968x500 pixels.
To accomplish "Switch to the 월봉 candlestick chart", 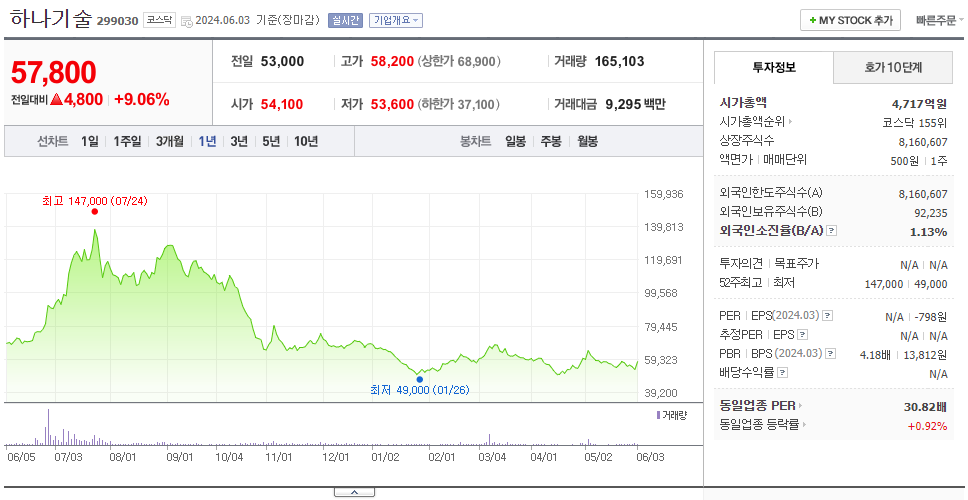I will (588, 141).
